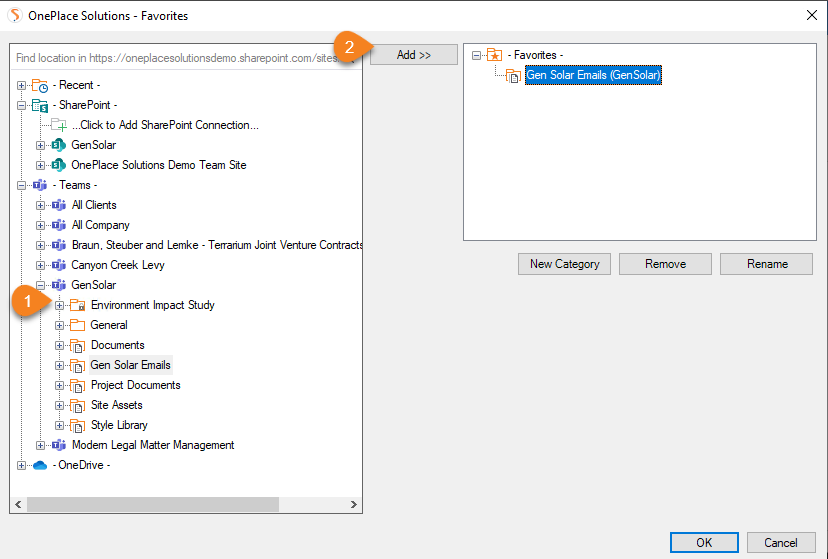This screenshot has height=559, width=828.
Task: Expand the Site Assets library
Action: click(59, 406)
